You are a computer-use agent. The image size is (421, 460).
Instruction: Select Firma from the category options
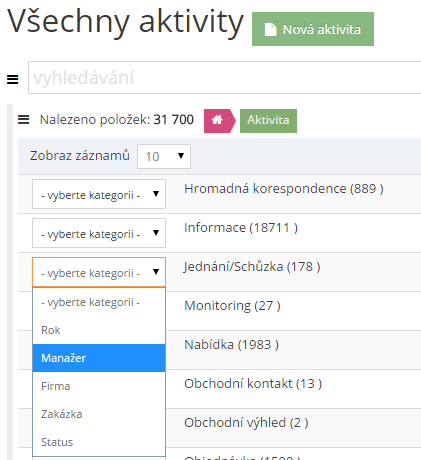tap(99, 386)
